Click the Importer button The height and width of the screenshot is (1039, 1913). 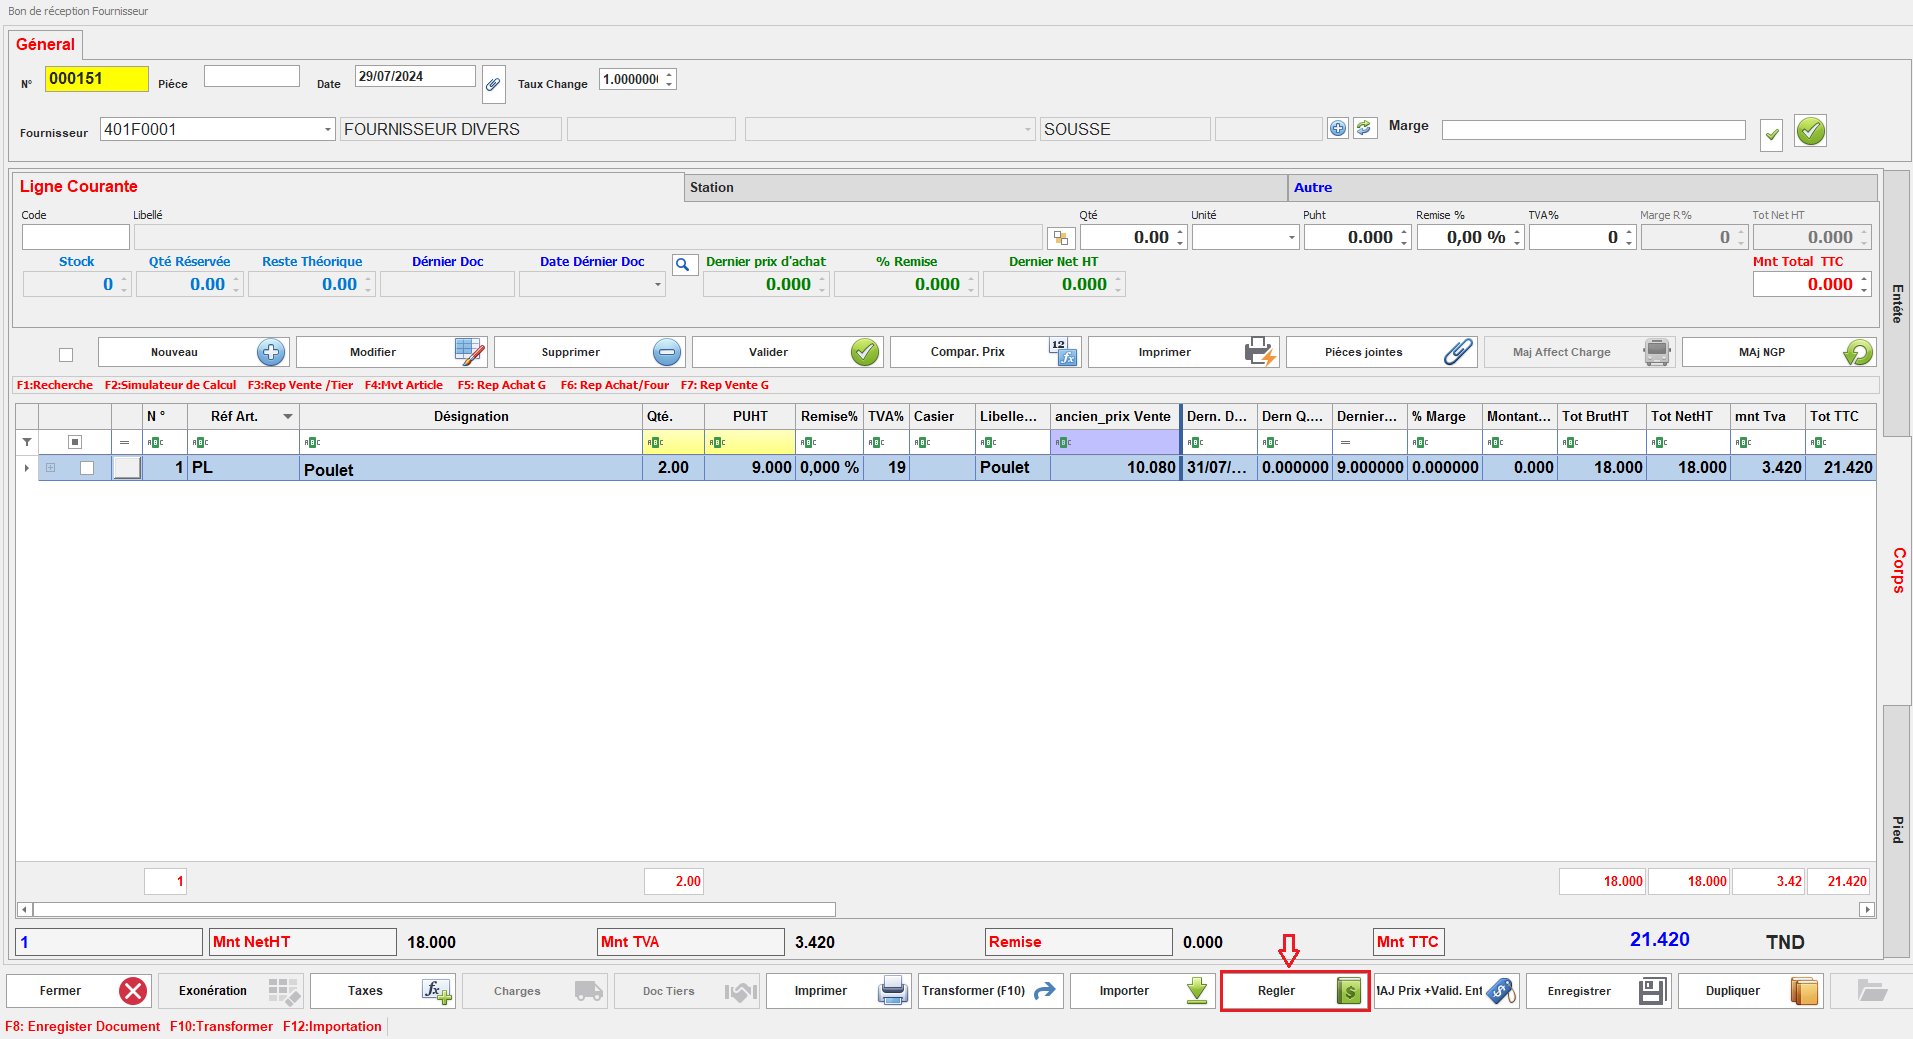1143,991
